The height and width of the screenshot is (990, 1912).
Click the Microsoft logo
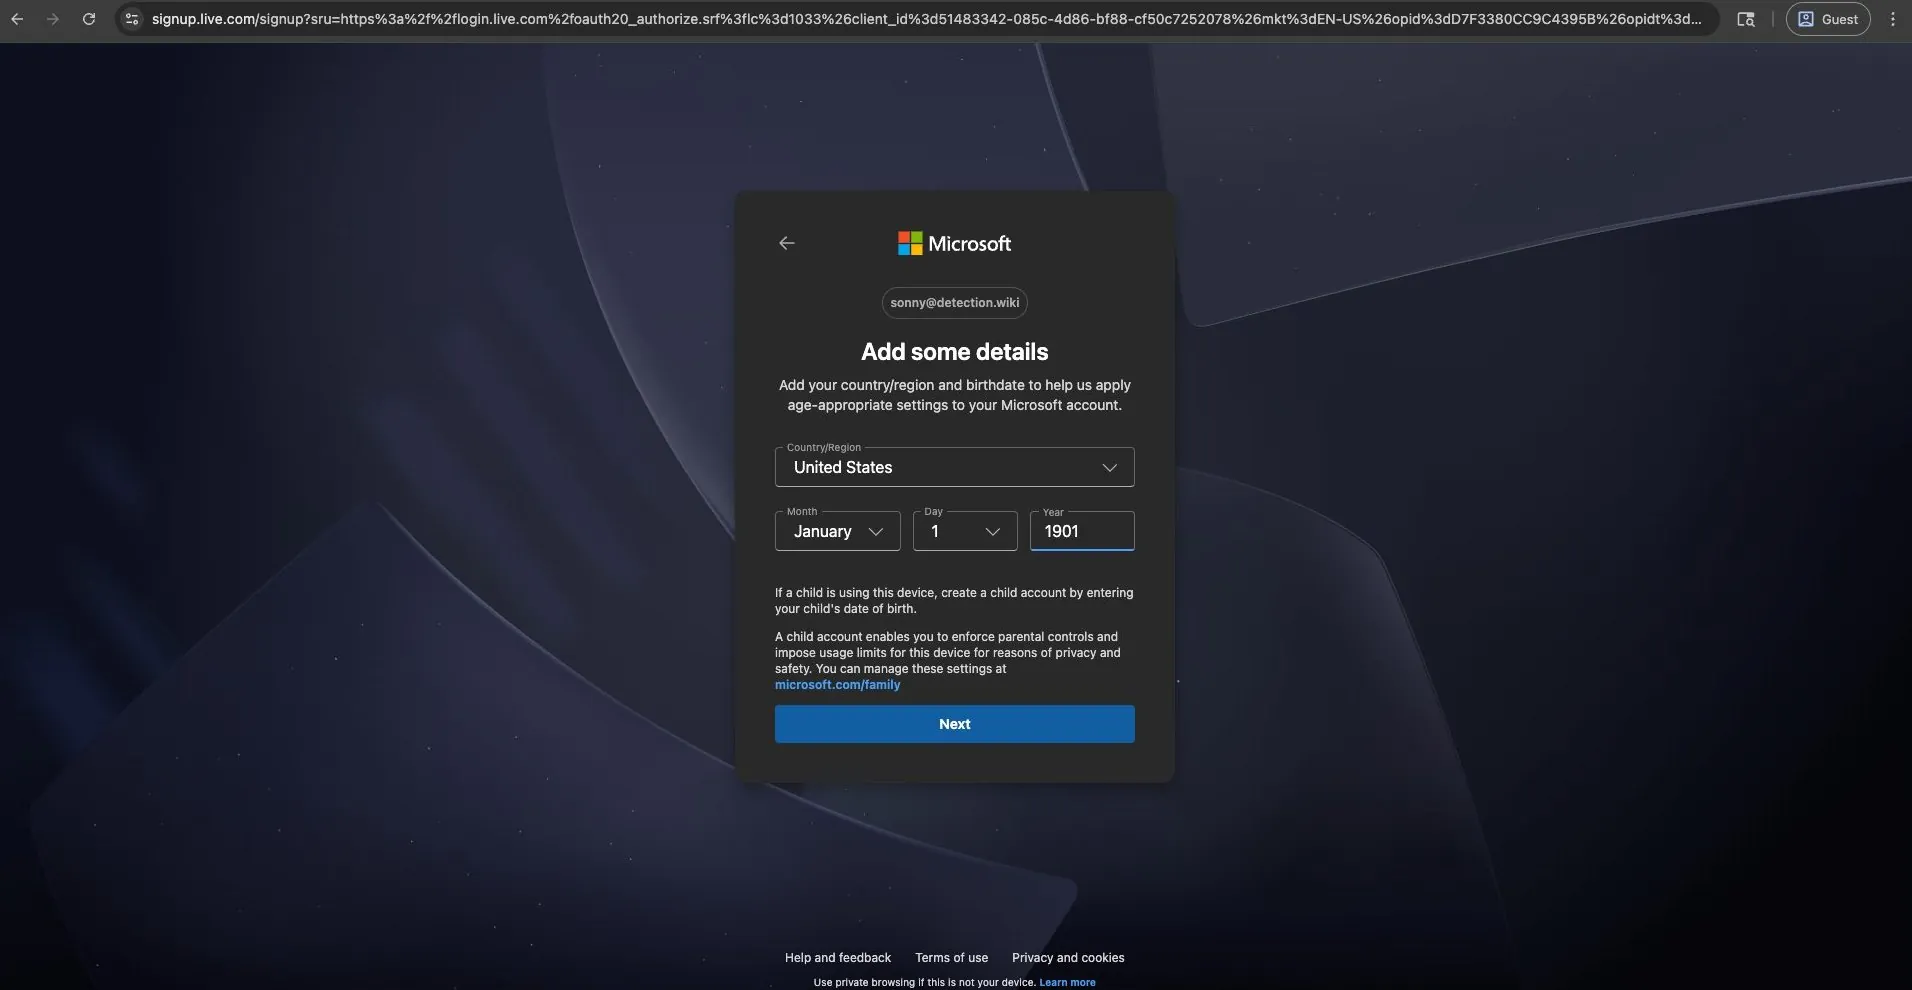(x=954, y=243)
